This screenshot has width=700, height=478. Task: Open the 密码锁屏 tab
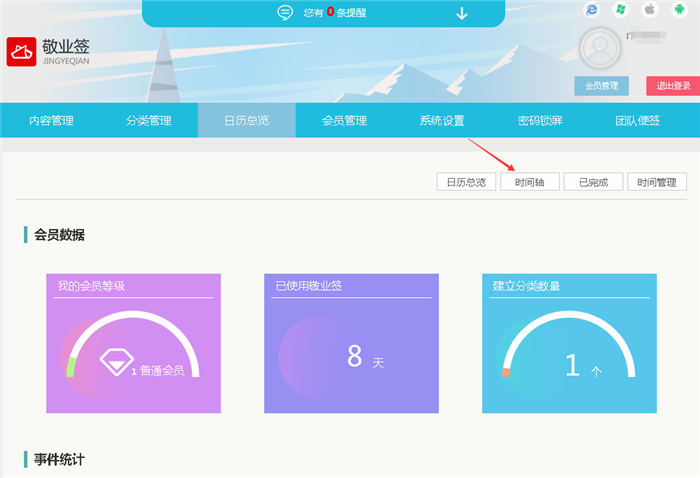[540, 121]
